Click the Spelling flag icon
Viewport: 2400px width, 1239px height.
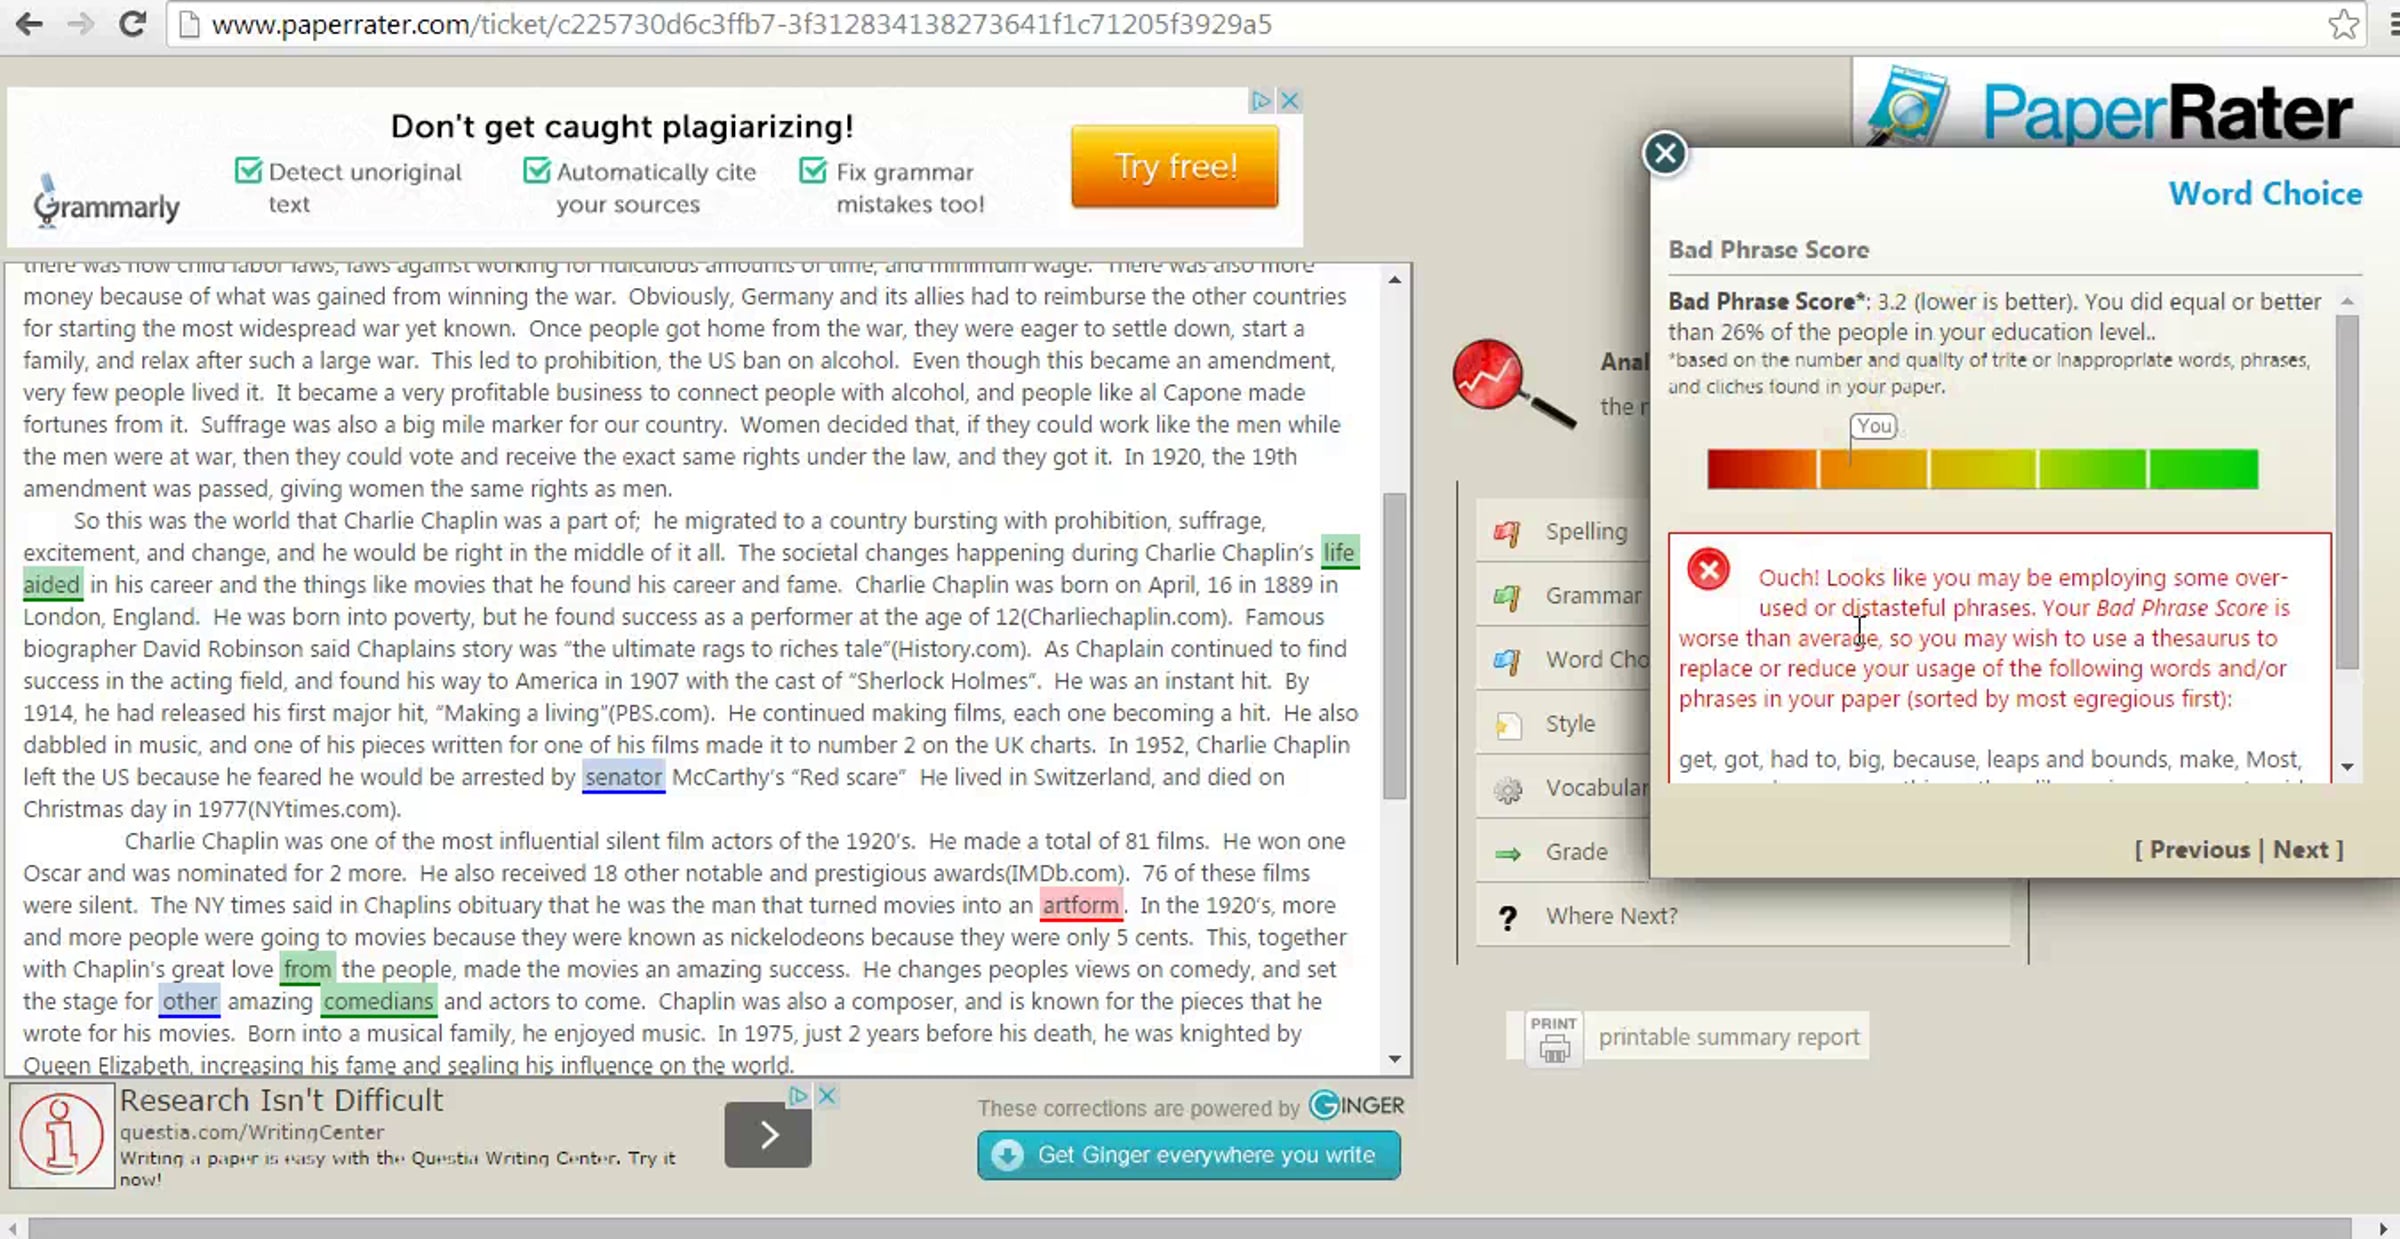click(x=1507, y=532)
